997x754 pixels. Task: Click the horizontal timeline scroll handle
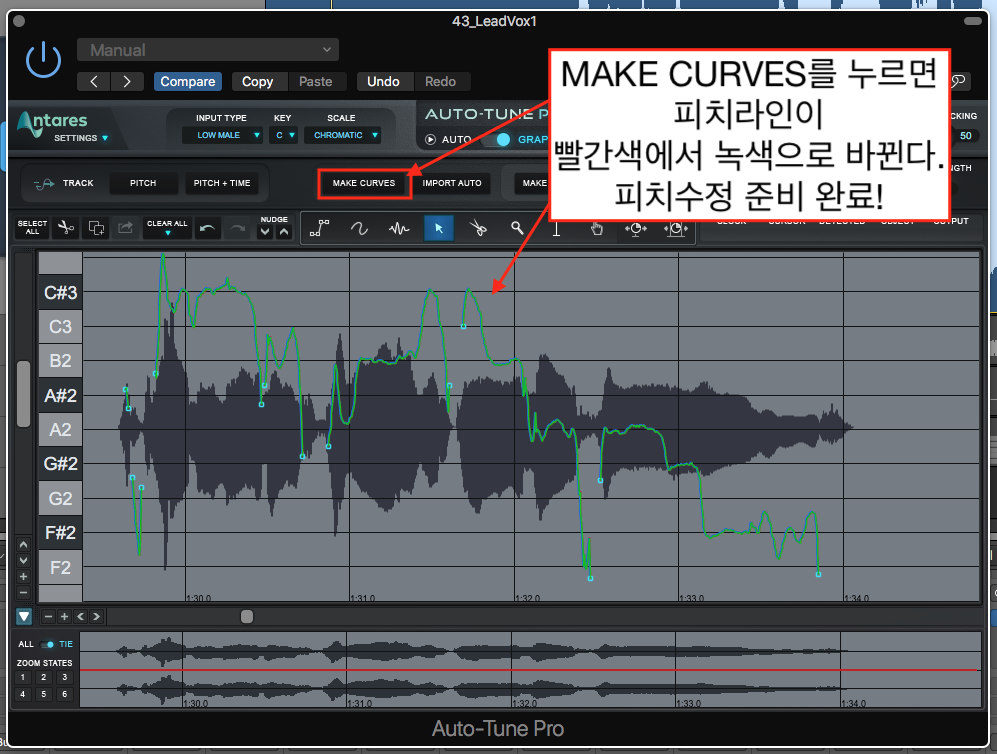pyautogui.click(x=247, y=616)
